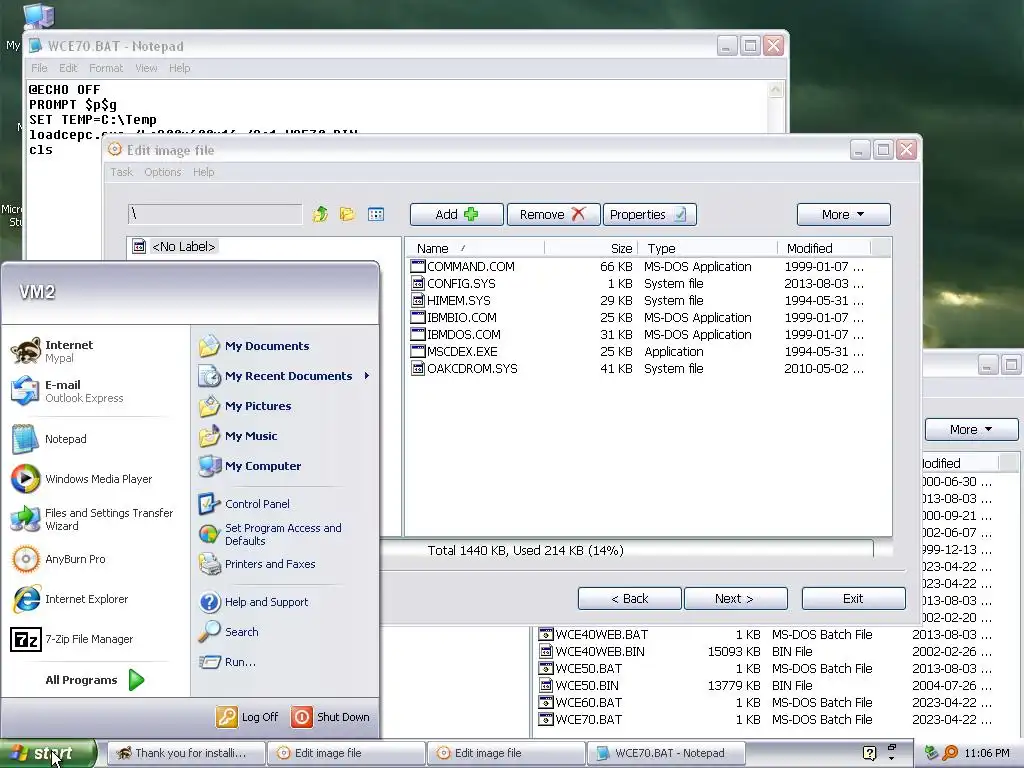1024x768 pixels.
Task: Sort file list by Modified column
Action: point(824,248)
